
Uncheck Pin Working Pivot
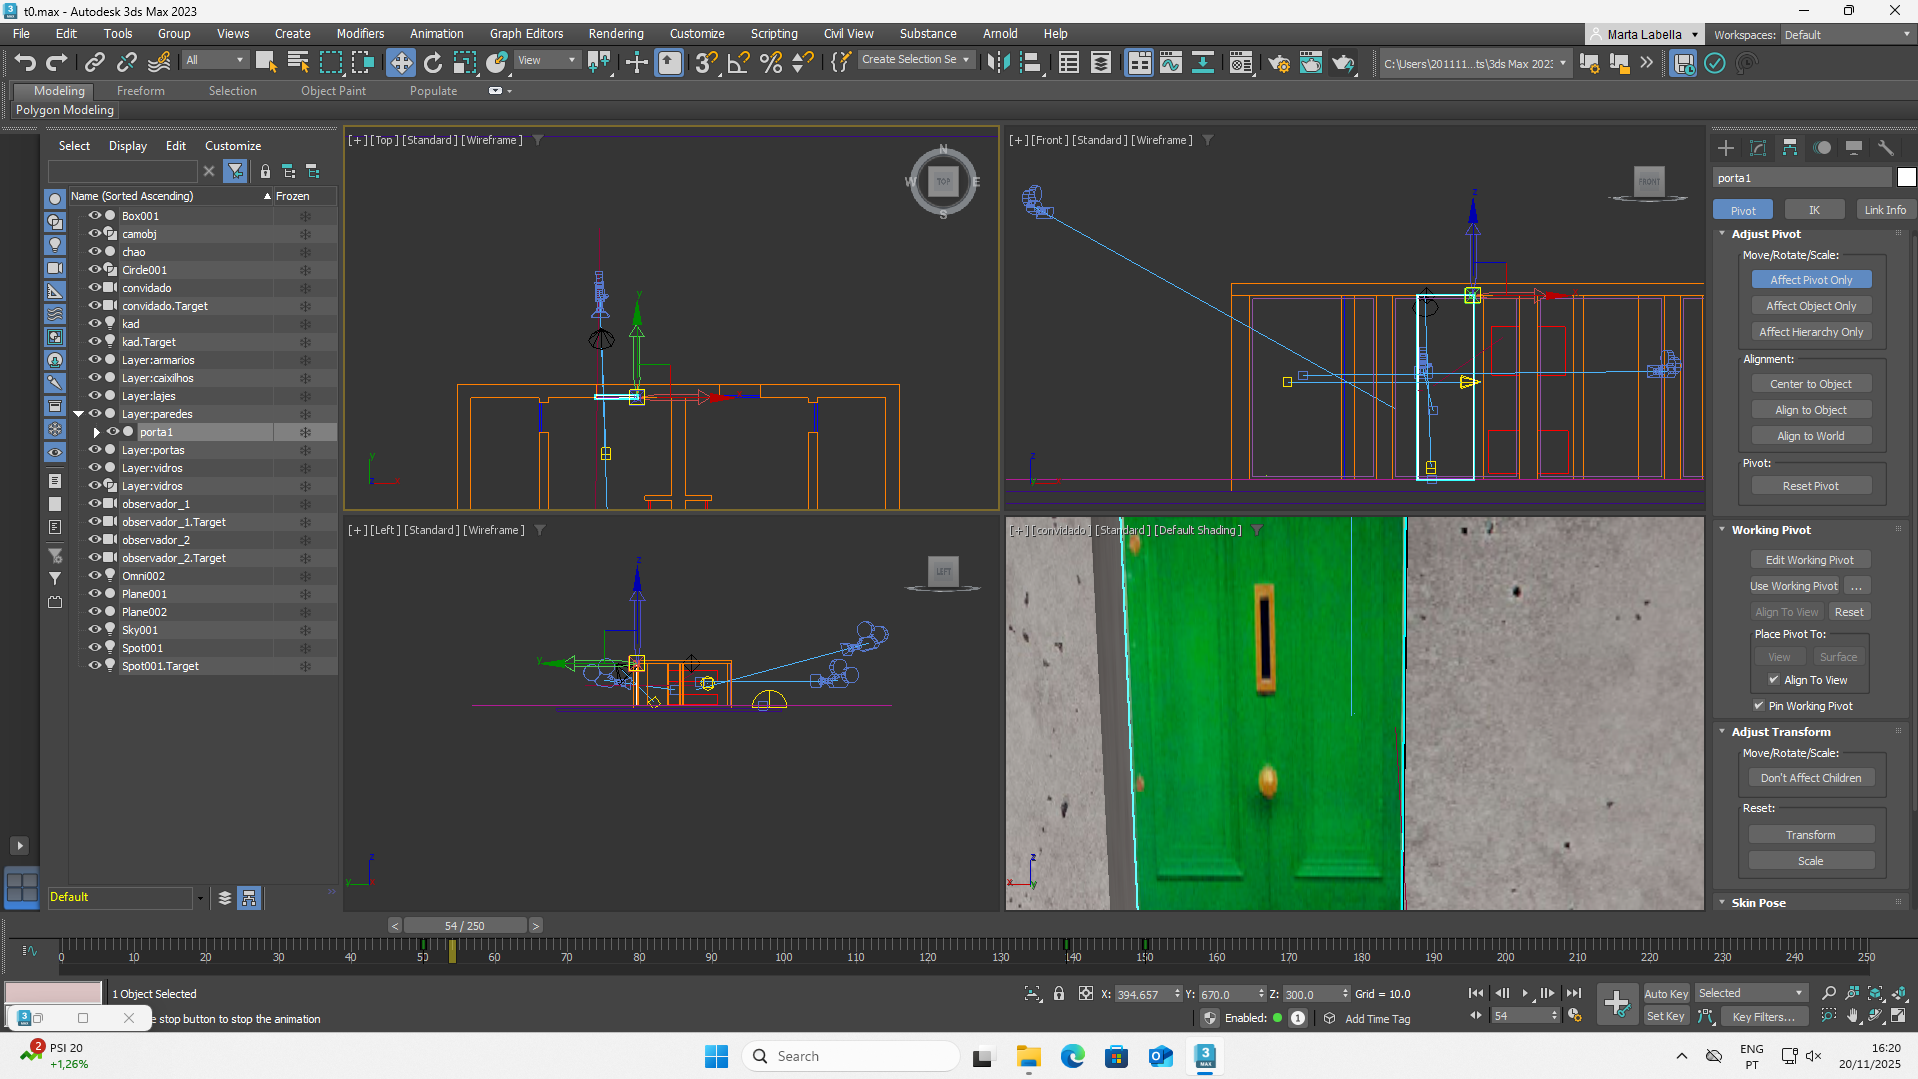click(1759, 706)
